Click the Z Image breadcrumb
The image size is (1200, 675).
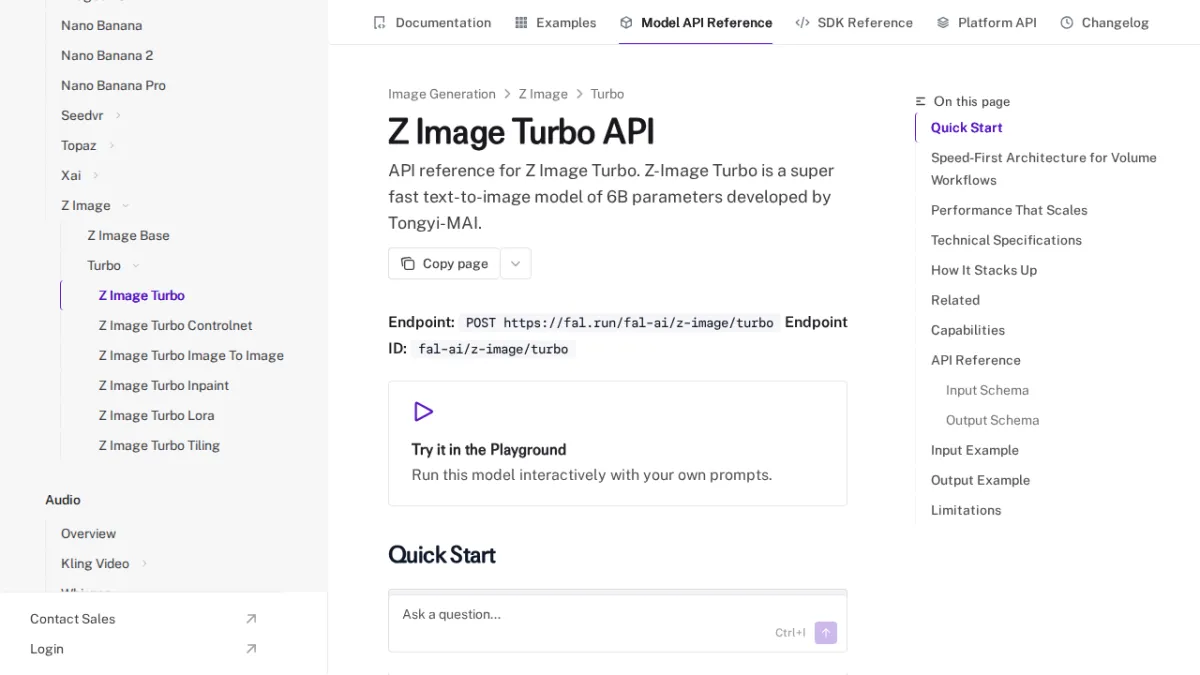(x=543, y=94)
